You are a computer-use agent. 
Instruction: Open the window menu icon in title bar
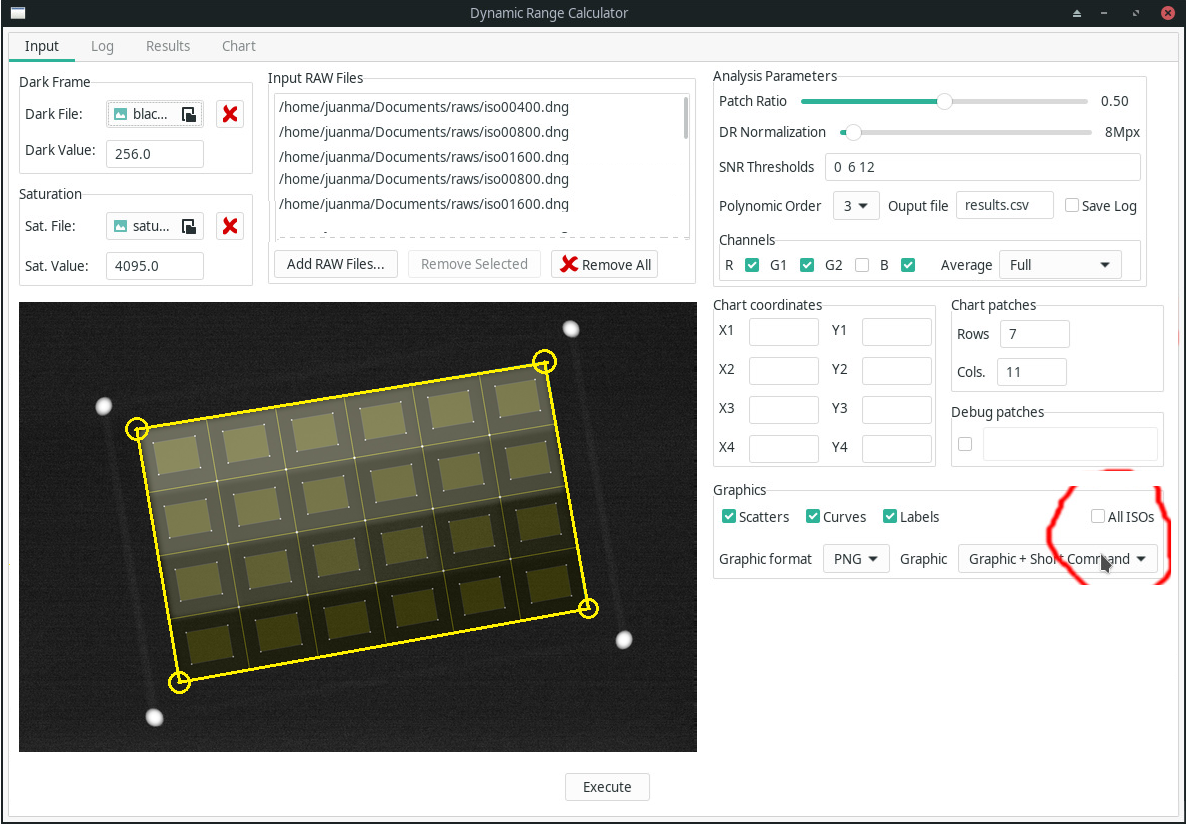pyautogui.click(x=18, y=13)
